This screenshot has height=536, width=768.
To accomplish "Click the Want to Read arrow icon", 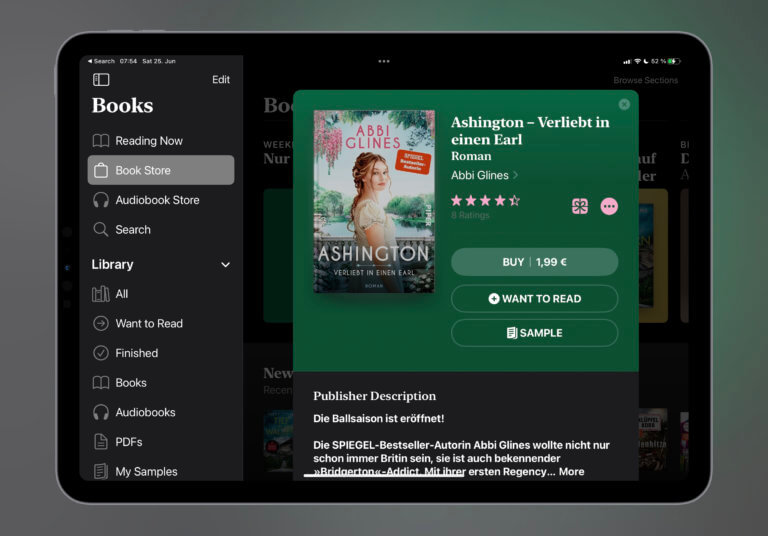I will click(101, 323).
